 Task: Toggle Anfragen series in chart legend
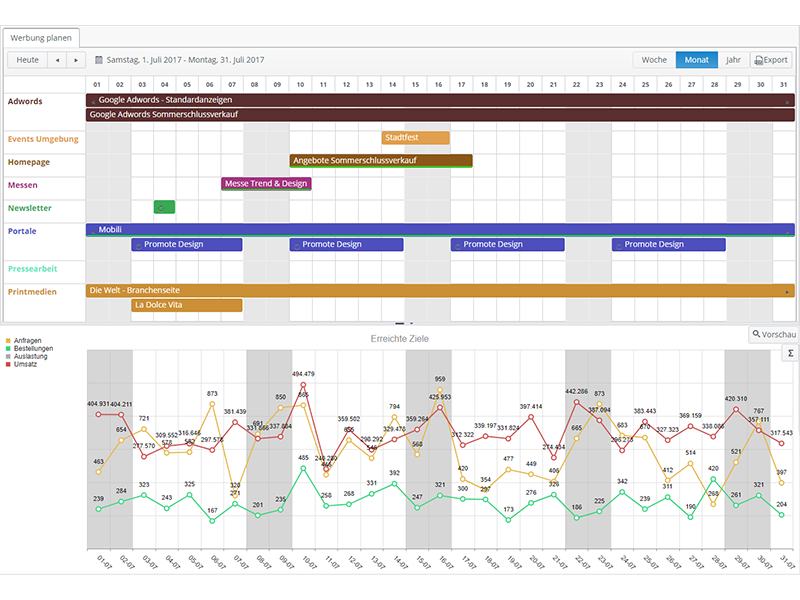pos(25,340)
